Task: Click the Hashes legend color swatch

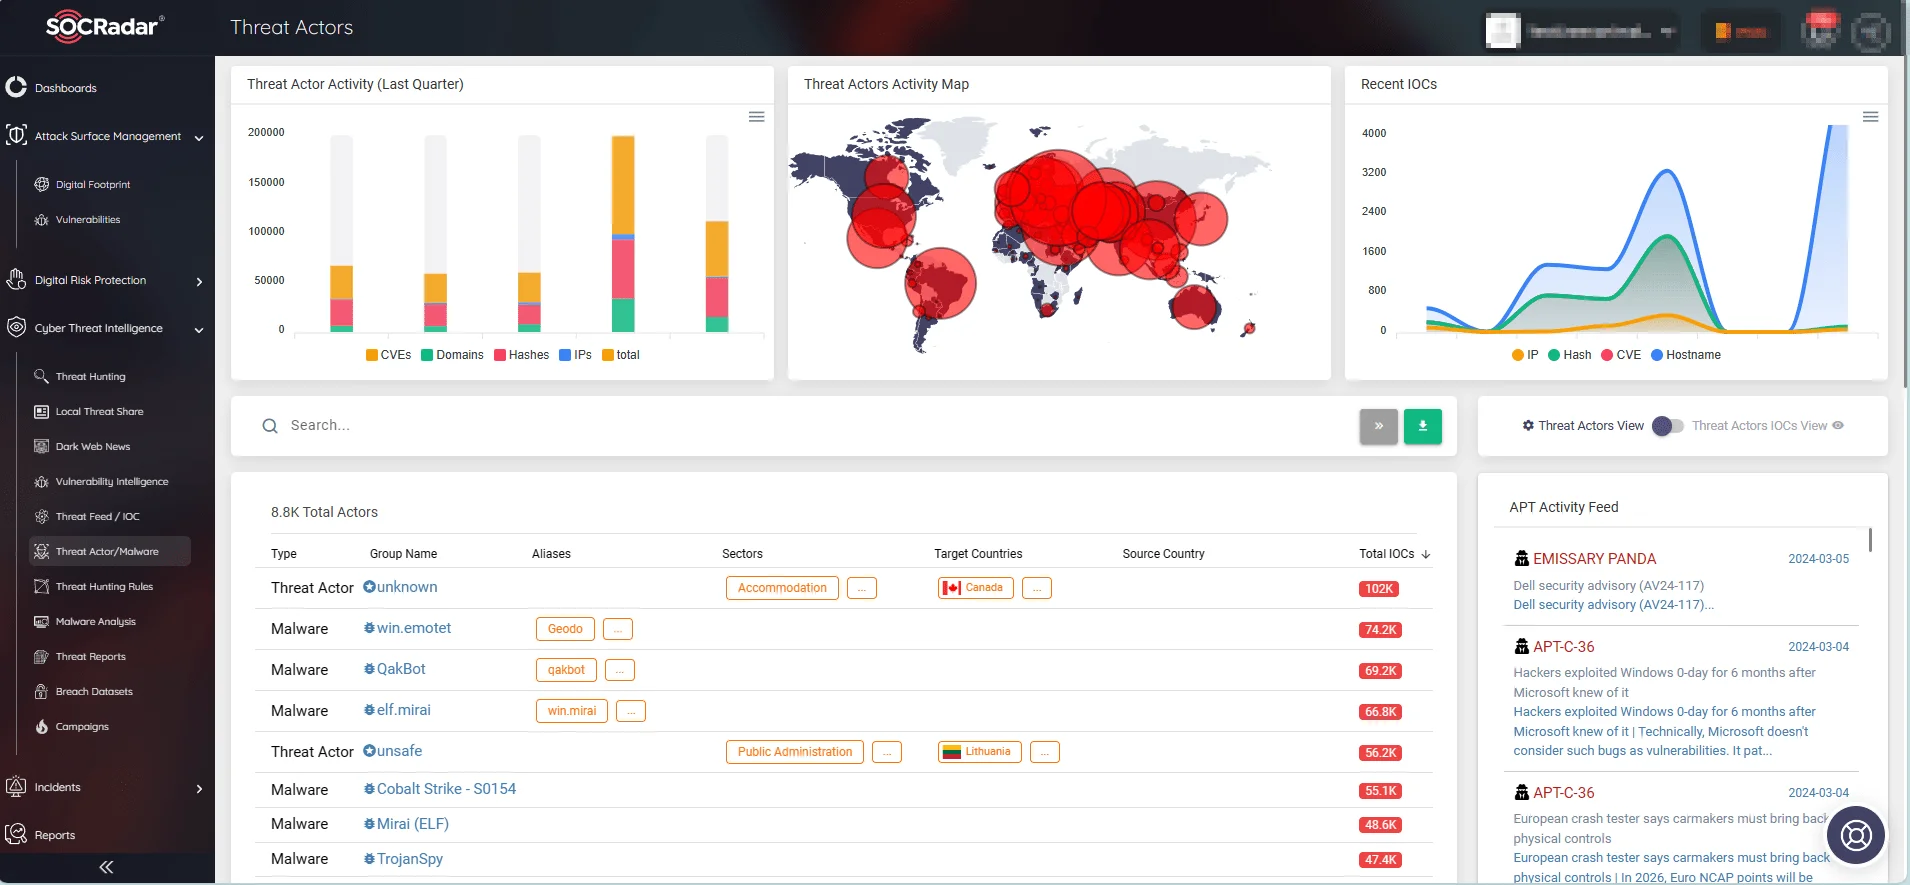Action: [499, 355]
